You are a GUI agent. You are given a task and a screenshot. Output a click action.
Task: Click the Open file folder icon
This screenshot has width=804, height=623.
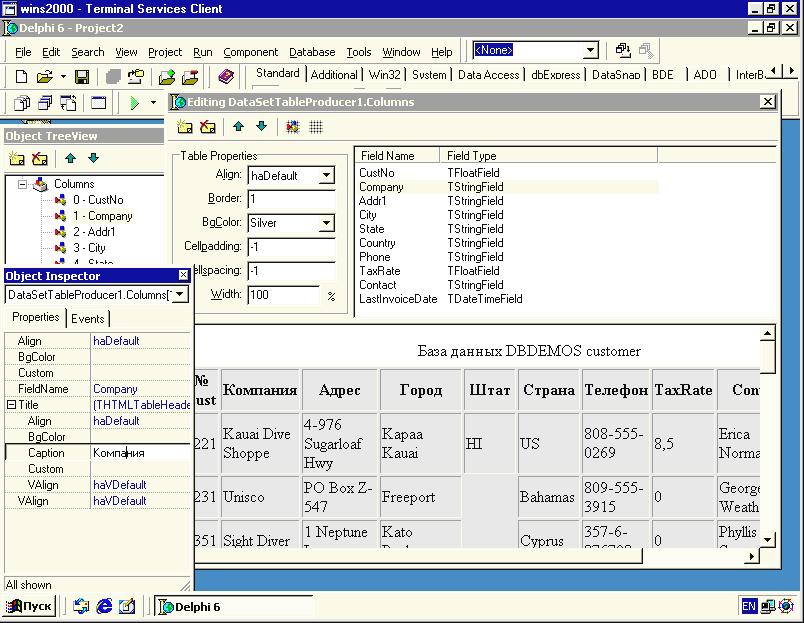coord(45,77)
